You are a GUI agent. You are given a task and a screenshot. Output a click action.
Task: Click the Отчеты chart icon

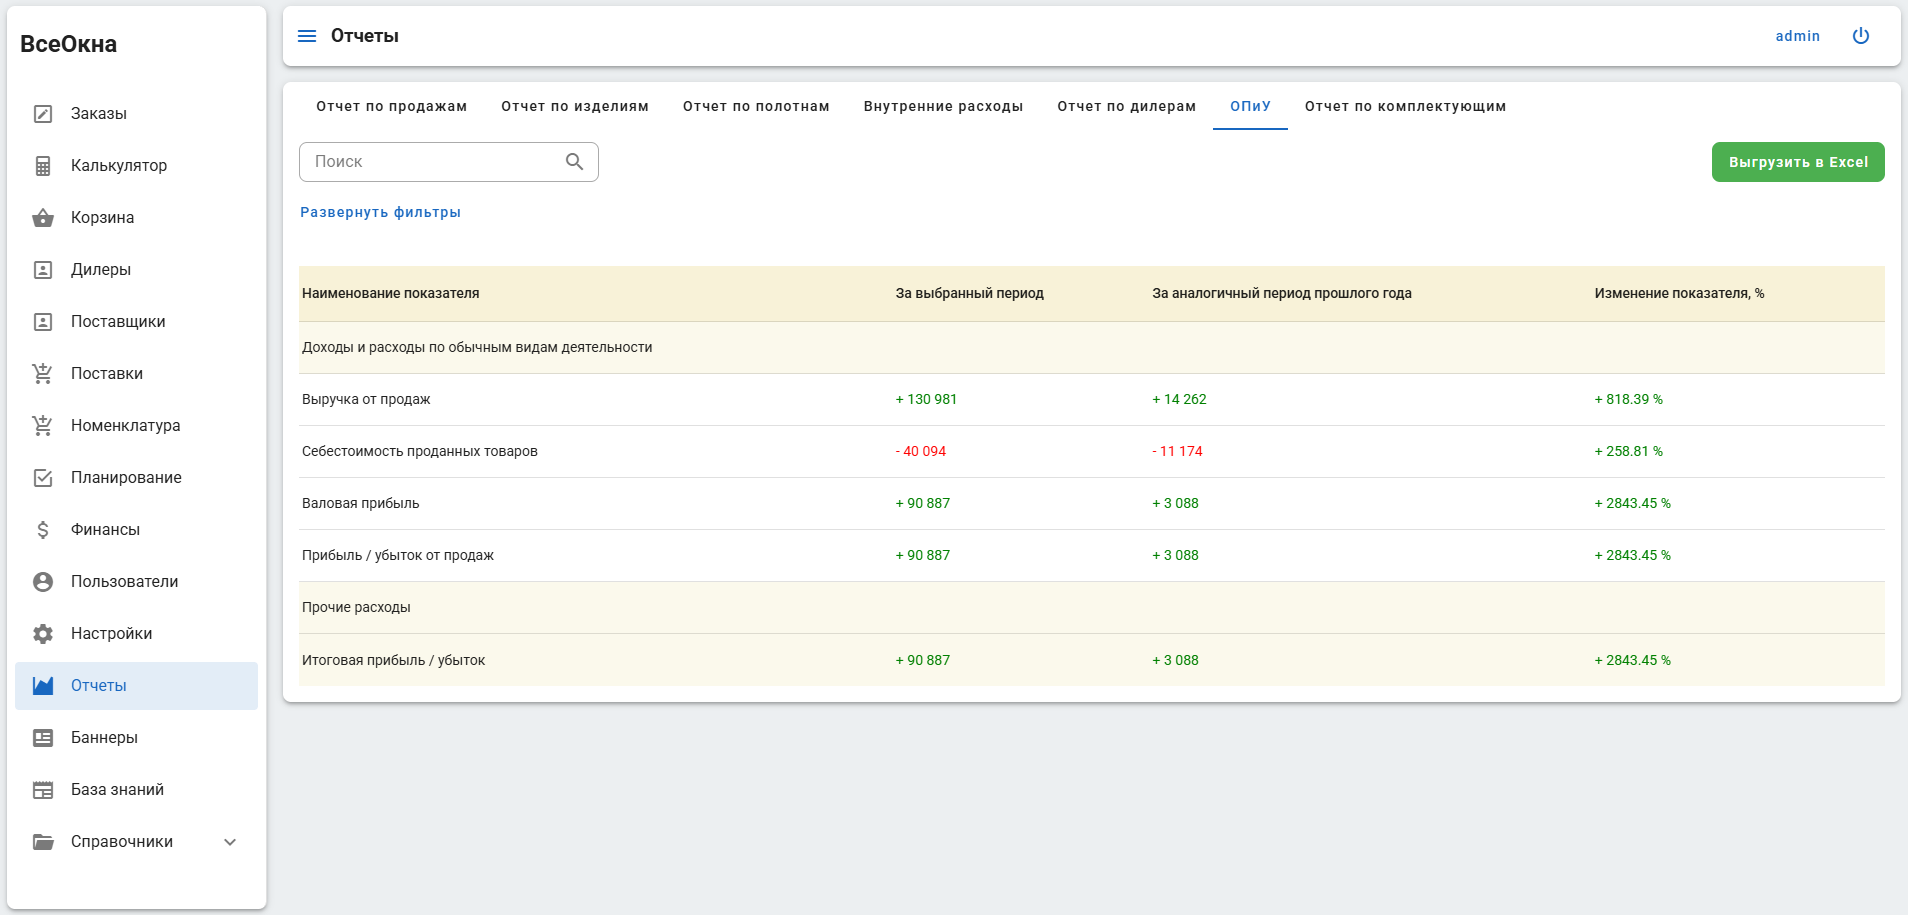(x=43, y=686)
